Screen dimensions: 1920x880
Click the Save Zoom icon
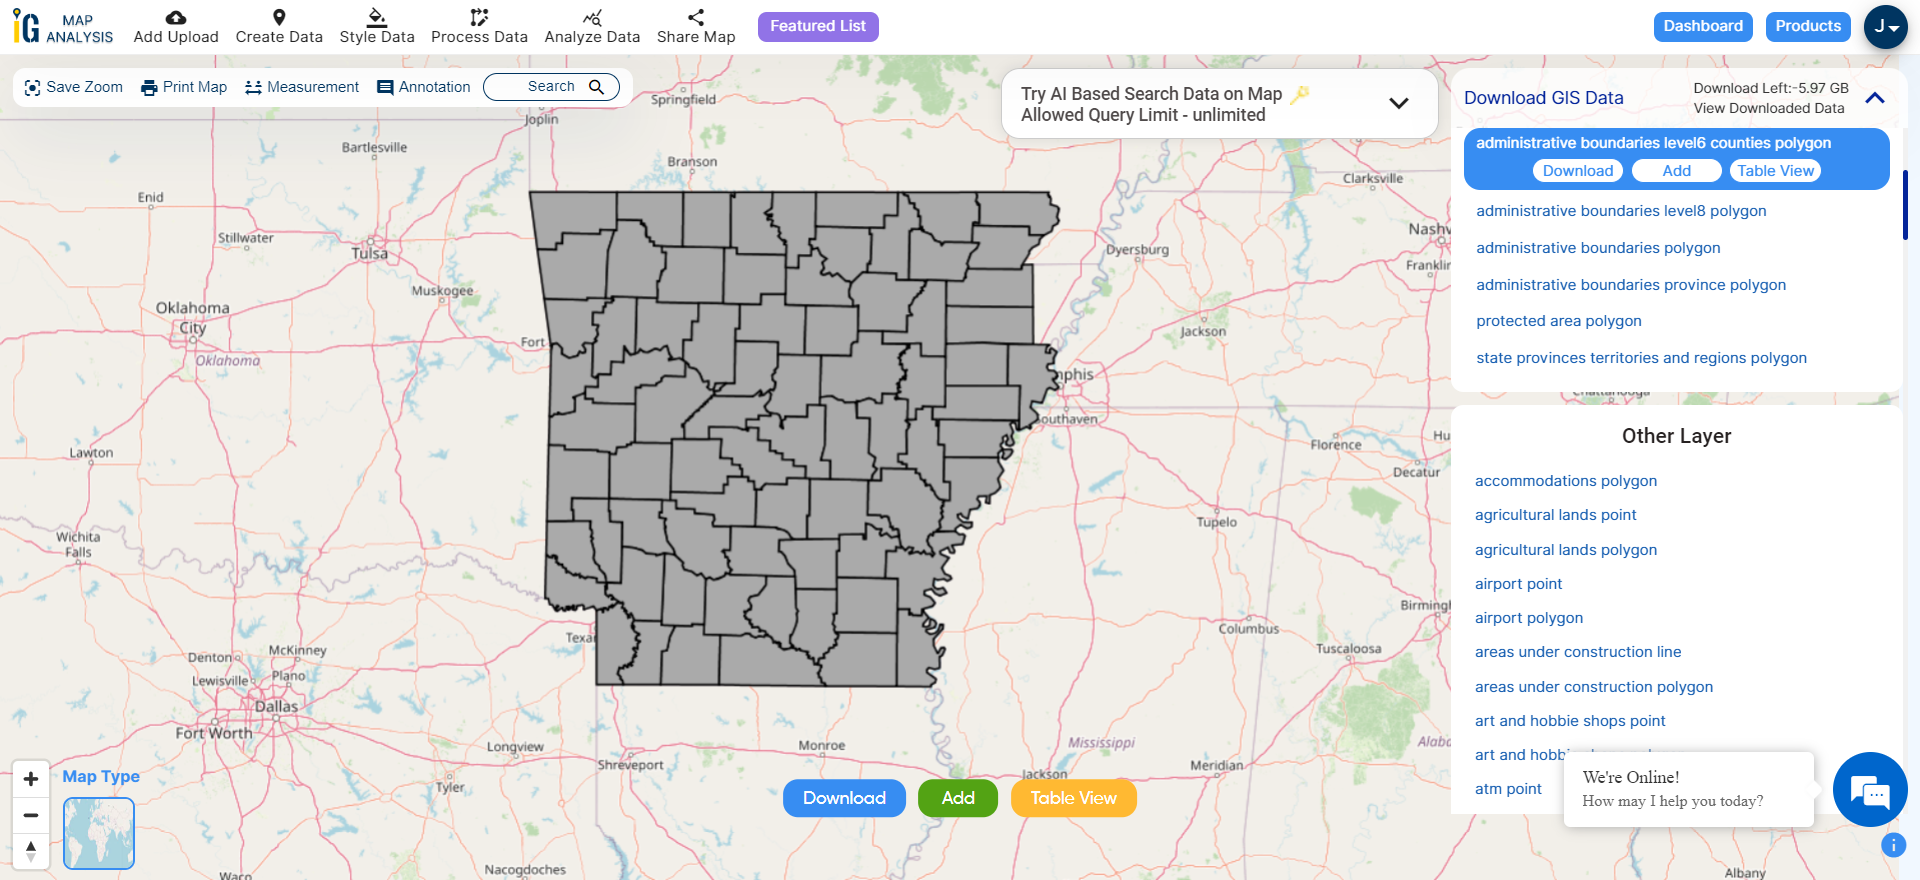click(x=32, y=88)
